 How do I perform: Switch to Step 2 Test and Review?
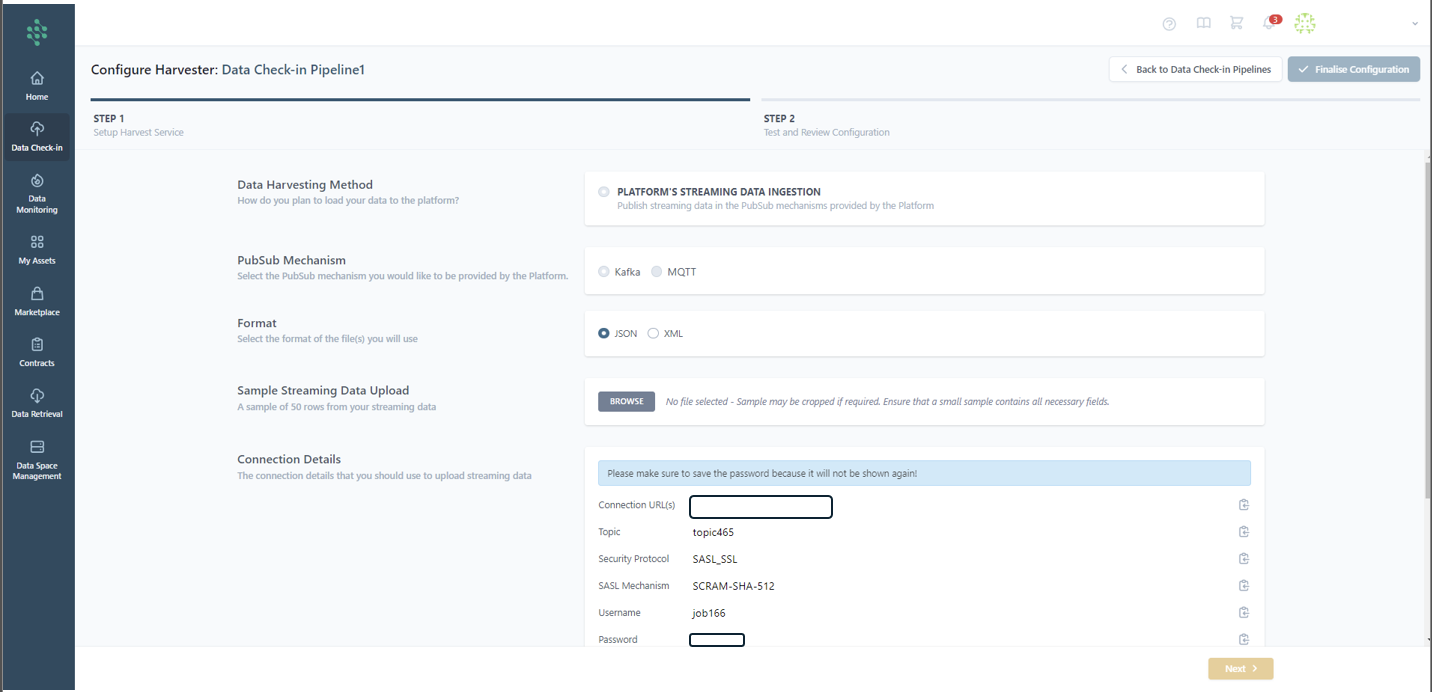click(826, 125)
